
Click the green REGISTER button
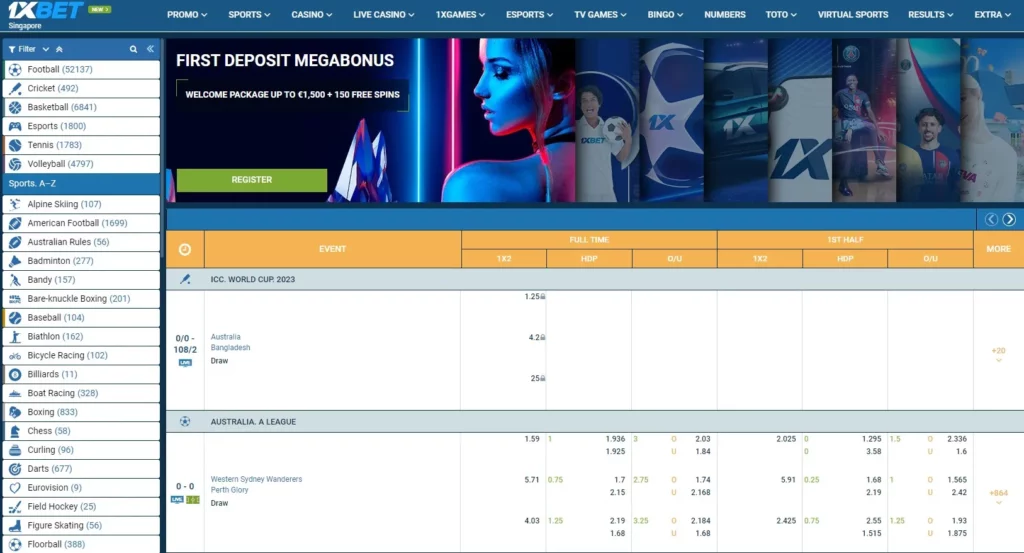click(251, 180)
